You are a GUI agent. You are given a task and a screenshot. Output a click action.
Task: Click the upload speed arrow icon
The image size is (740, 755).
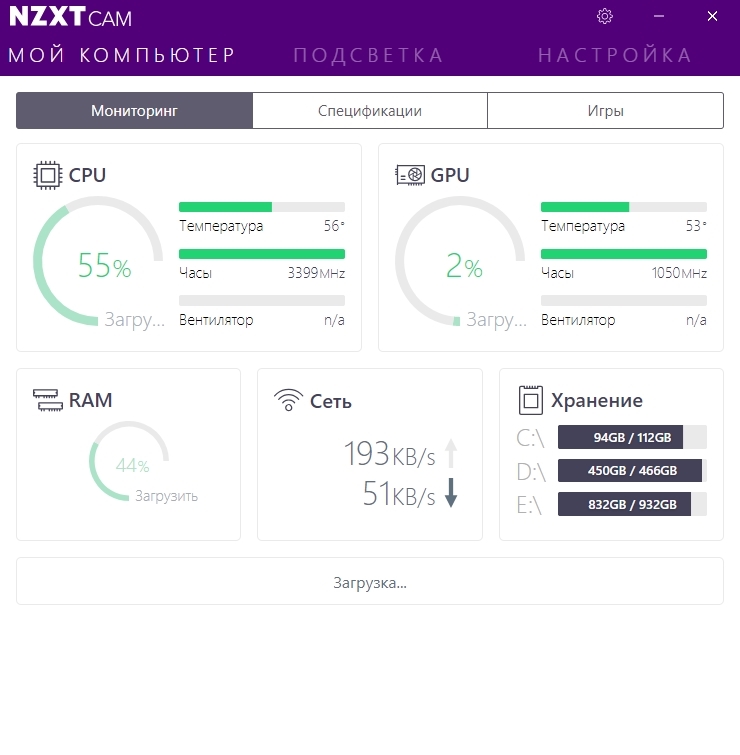(x=451, y=455)
